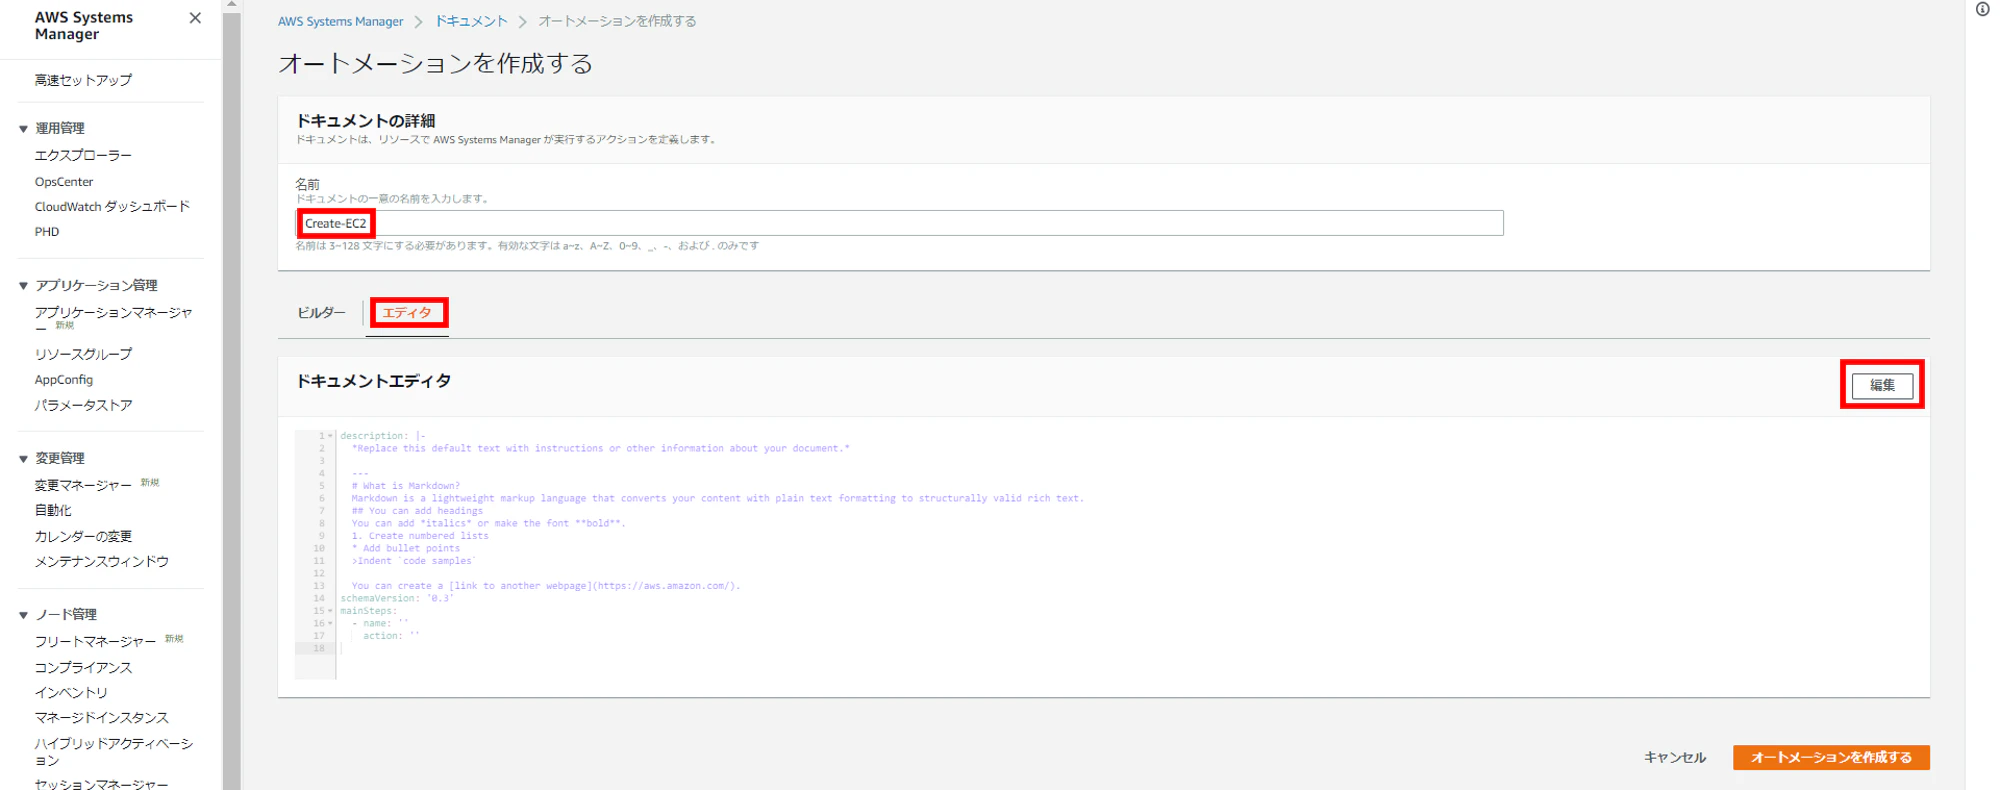Image resolution: width=2000 pixels, height=790 pixels.
Task: Click the ドキュメント breadcrumb link
Action: (470, 21)
